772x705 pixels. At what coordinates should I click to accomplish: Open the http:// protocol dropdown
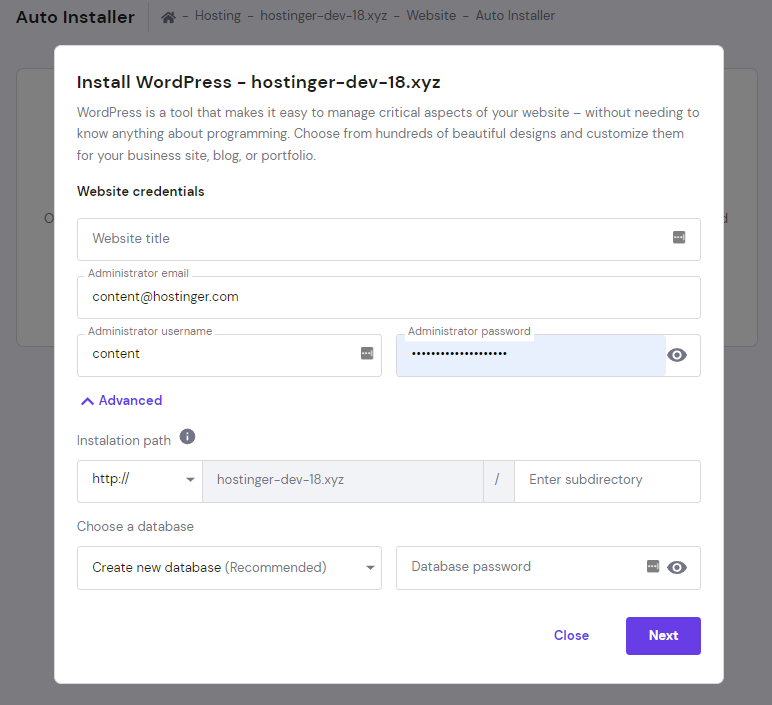[140, 480]
